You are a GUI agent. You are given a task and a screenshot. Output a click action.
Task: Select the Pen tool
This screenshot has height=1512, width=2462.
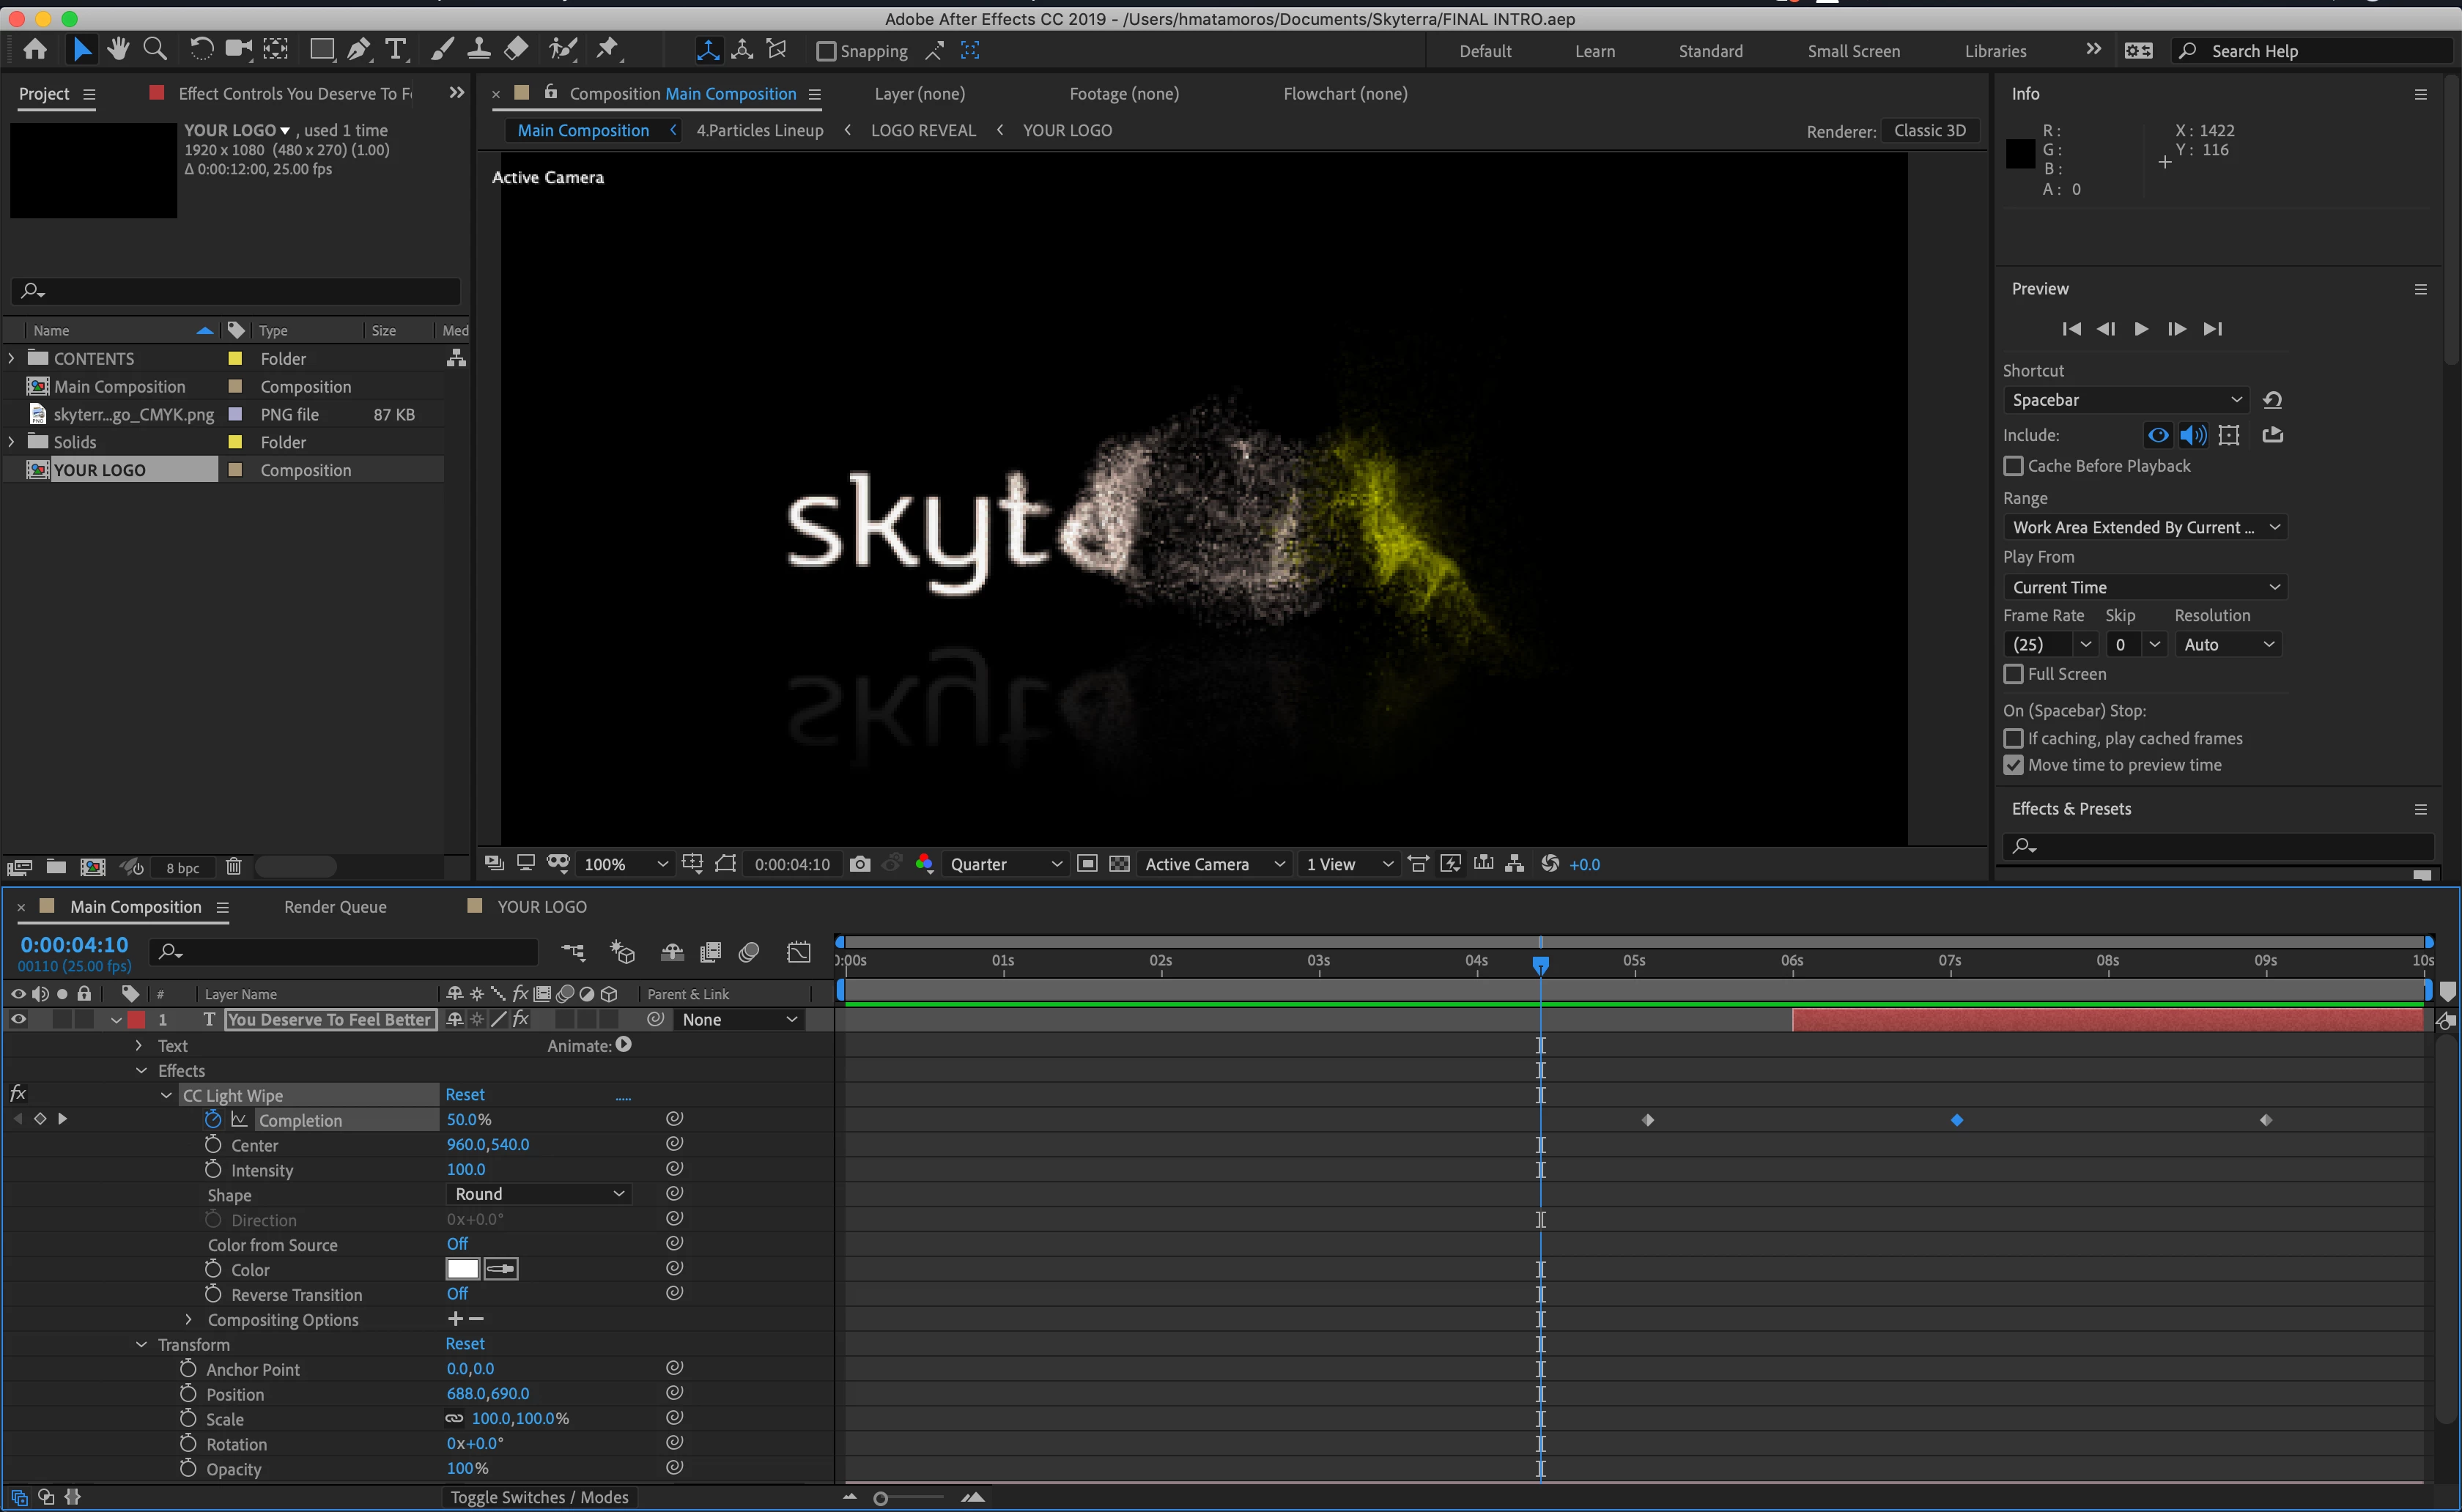click(x=358, y=49)
